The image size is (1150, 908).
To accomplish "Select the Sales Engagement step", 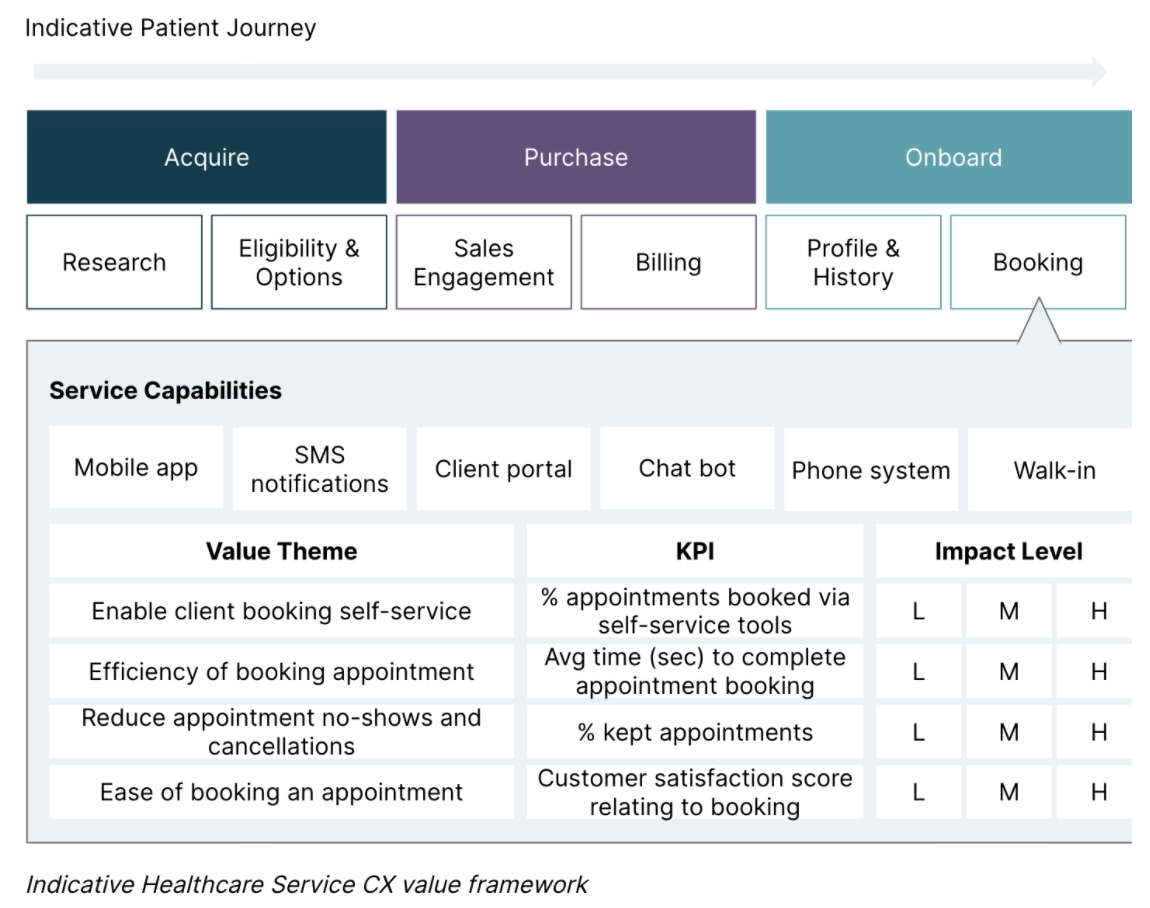I will click(484, 262).
